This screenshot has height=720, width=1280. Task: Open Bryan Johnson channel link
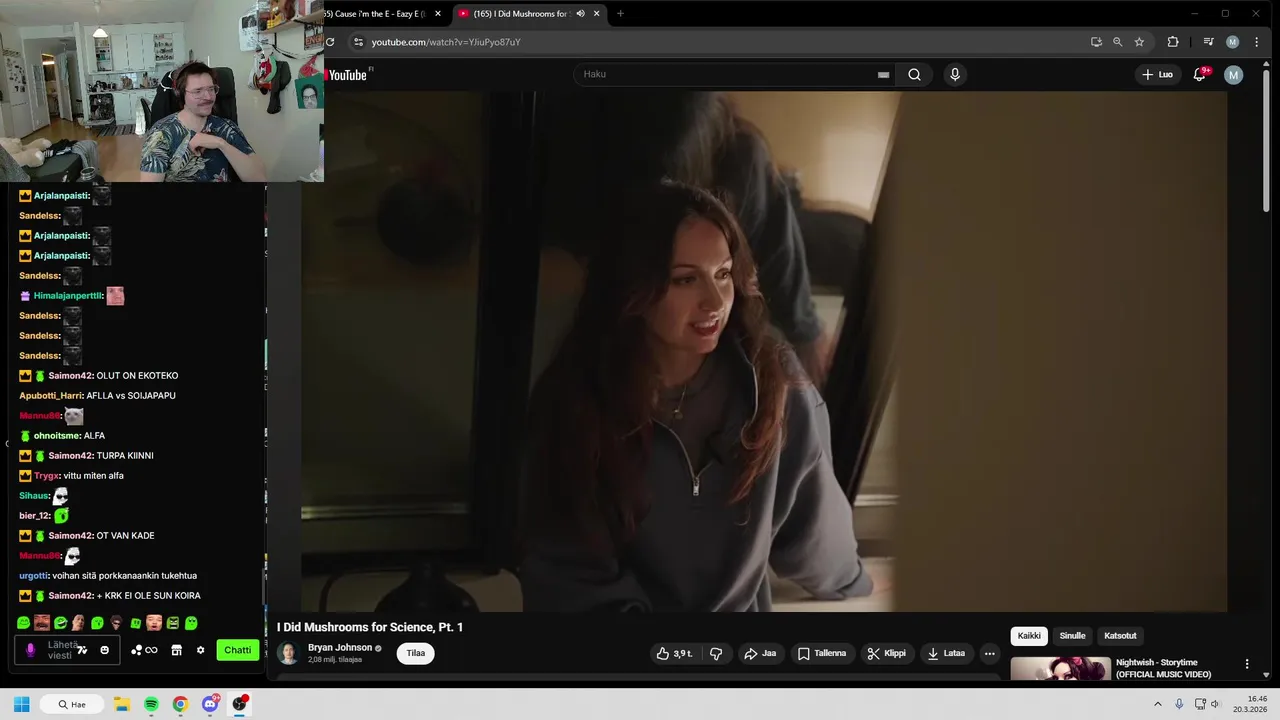click(340, 648)
